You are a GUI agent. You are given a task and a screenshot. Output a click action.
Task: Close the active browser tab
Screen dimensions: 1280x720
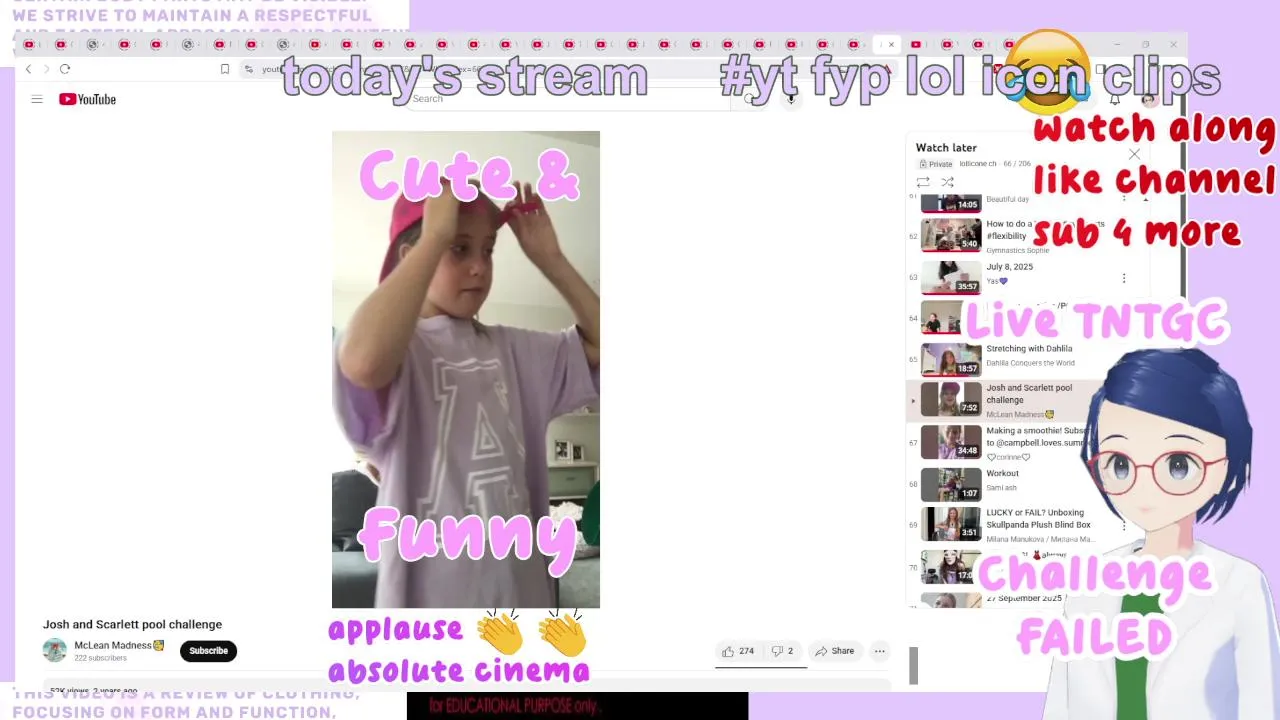click(891, 44)
